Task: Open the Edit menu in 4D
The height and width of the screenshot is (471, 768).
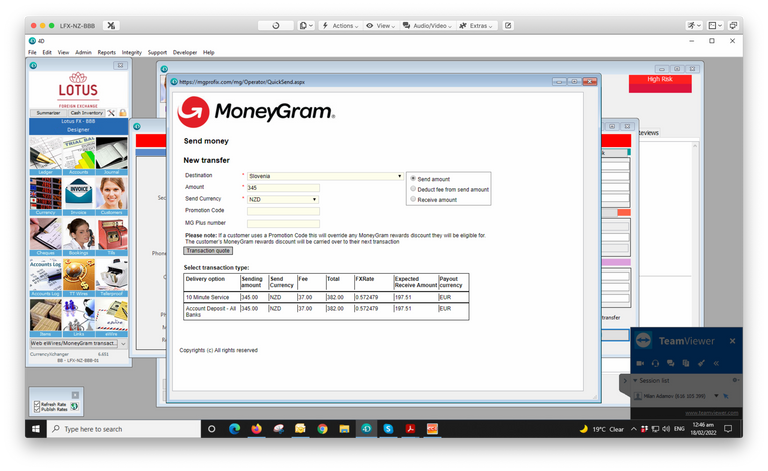Action: (47, 52)
